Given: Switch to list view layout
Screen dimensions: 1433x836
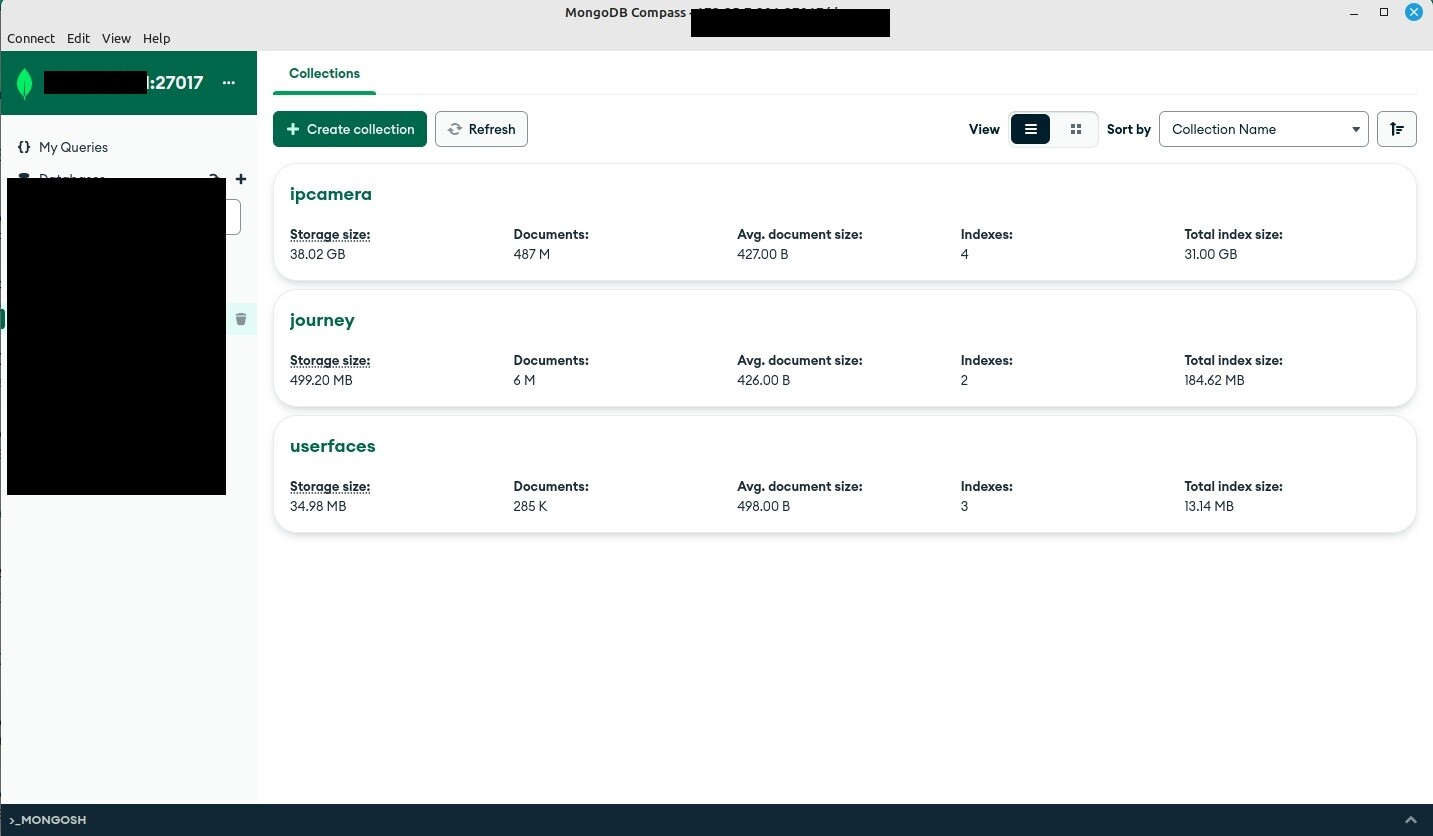Looking at the screenshot, I should pos(1030,129).
